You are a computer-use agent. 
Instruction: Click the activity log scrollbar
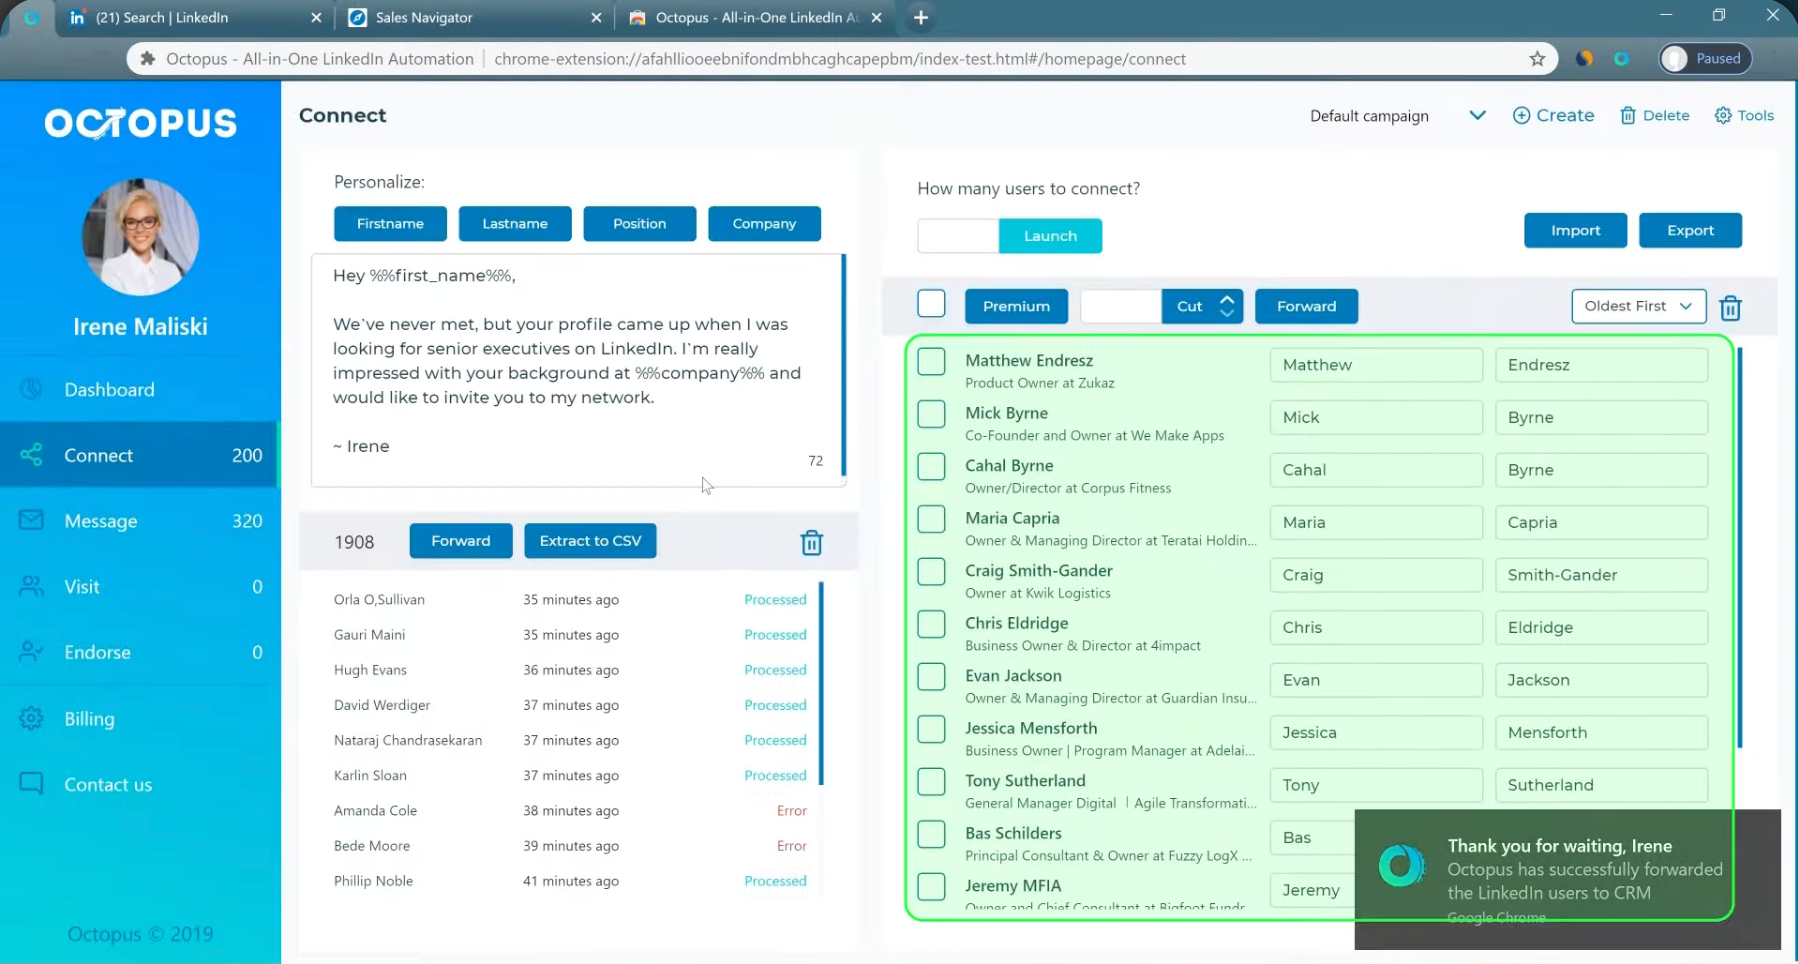coord(821,683)
